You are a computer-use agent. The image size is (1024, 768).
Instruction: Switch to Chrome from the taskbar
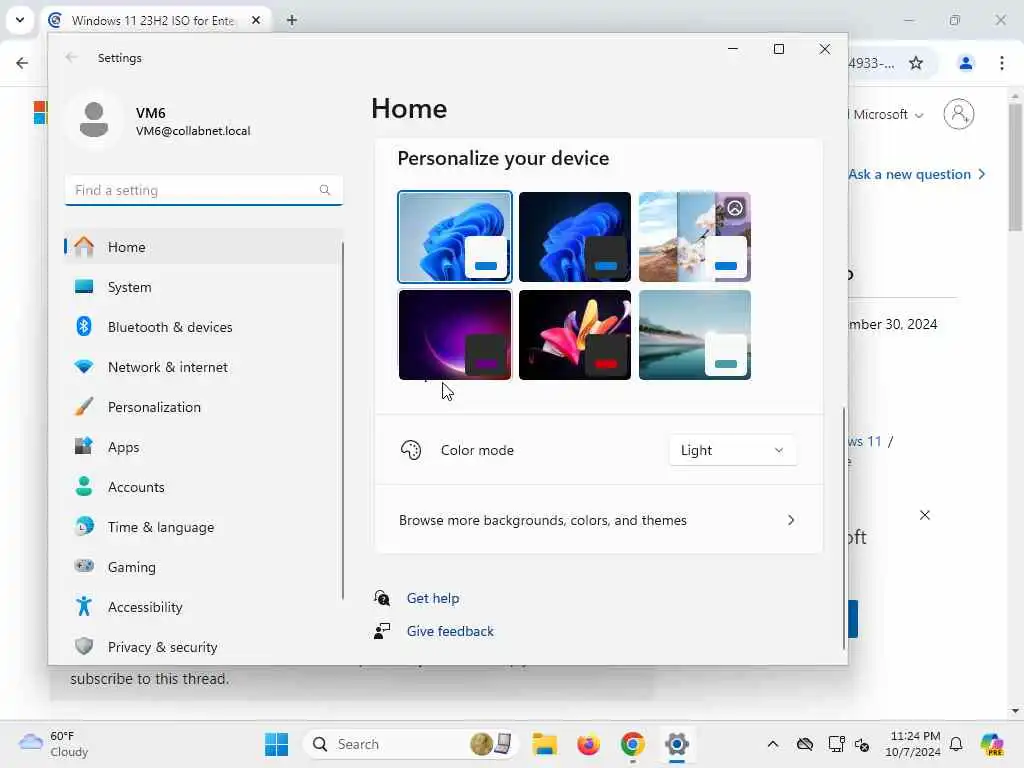[632, 744]
